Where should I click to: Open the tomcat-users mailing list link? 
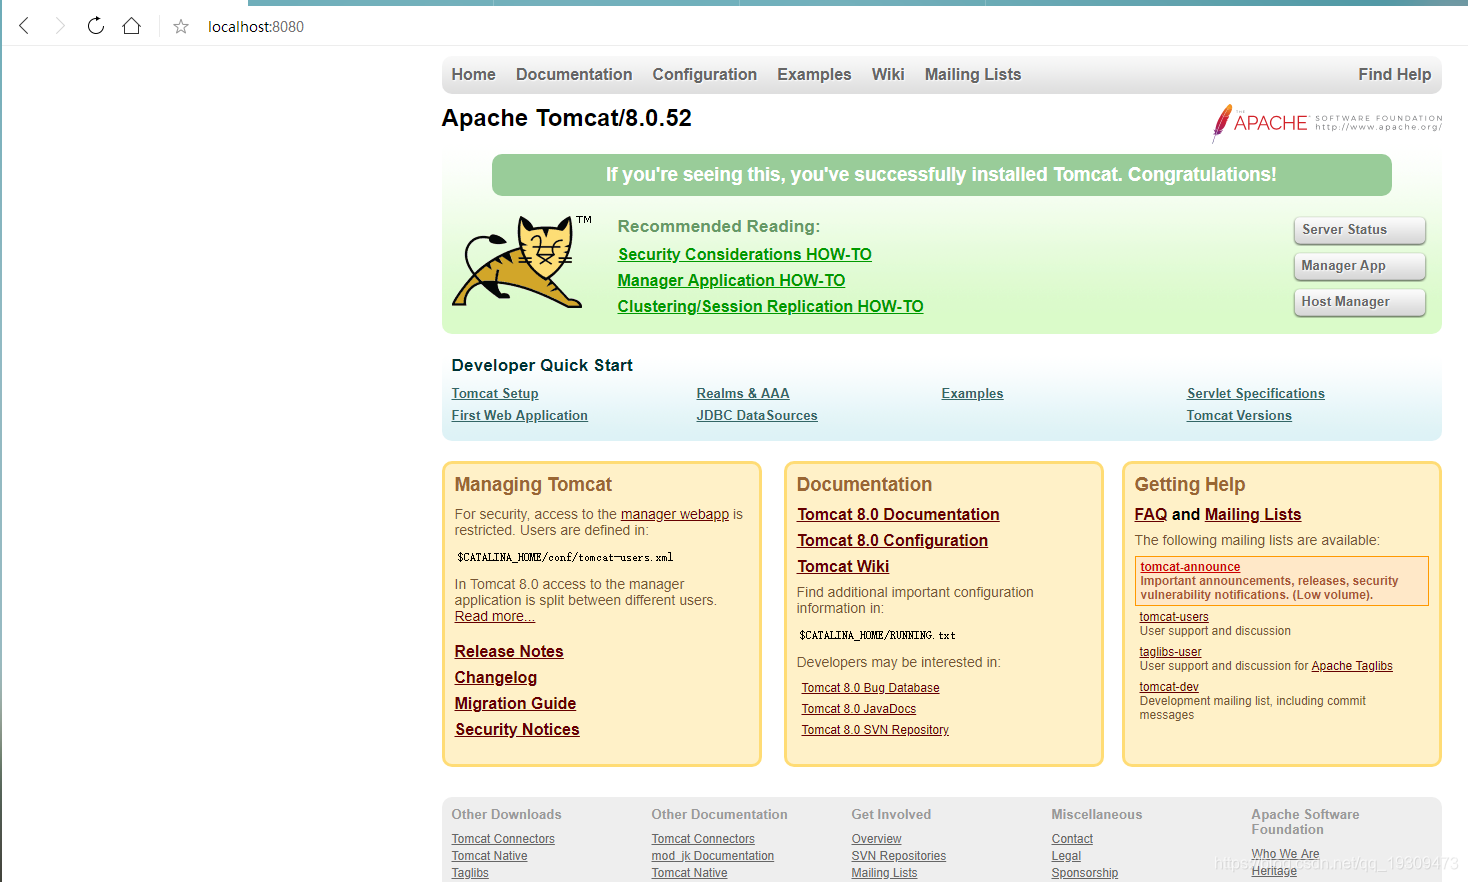[x=1174, y=617]
